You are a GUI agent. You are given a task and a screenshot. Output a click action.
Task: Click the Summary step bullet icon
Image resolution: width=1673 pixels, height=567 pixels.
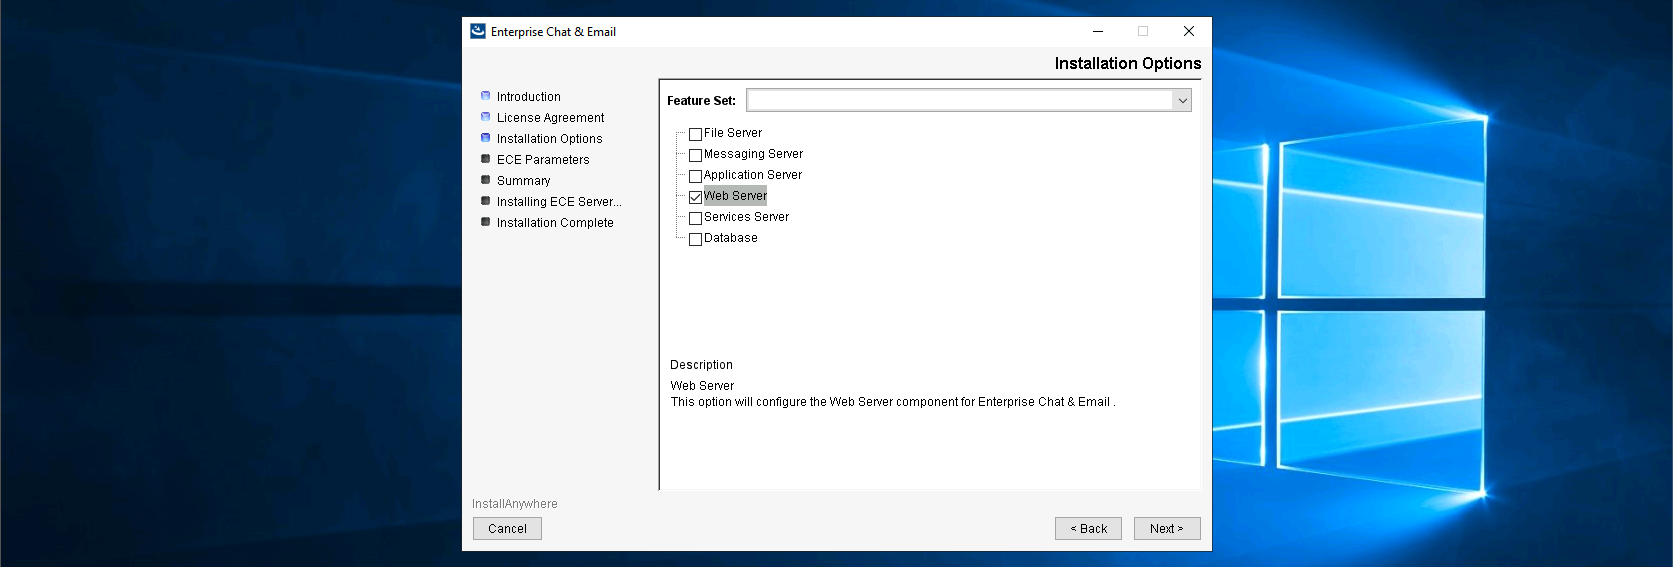click(x=486, y=180)
